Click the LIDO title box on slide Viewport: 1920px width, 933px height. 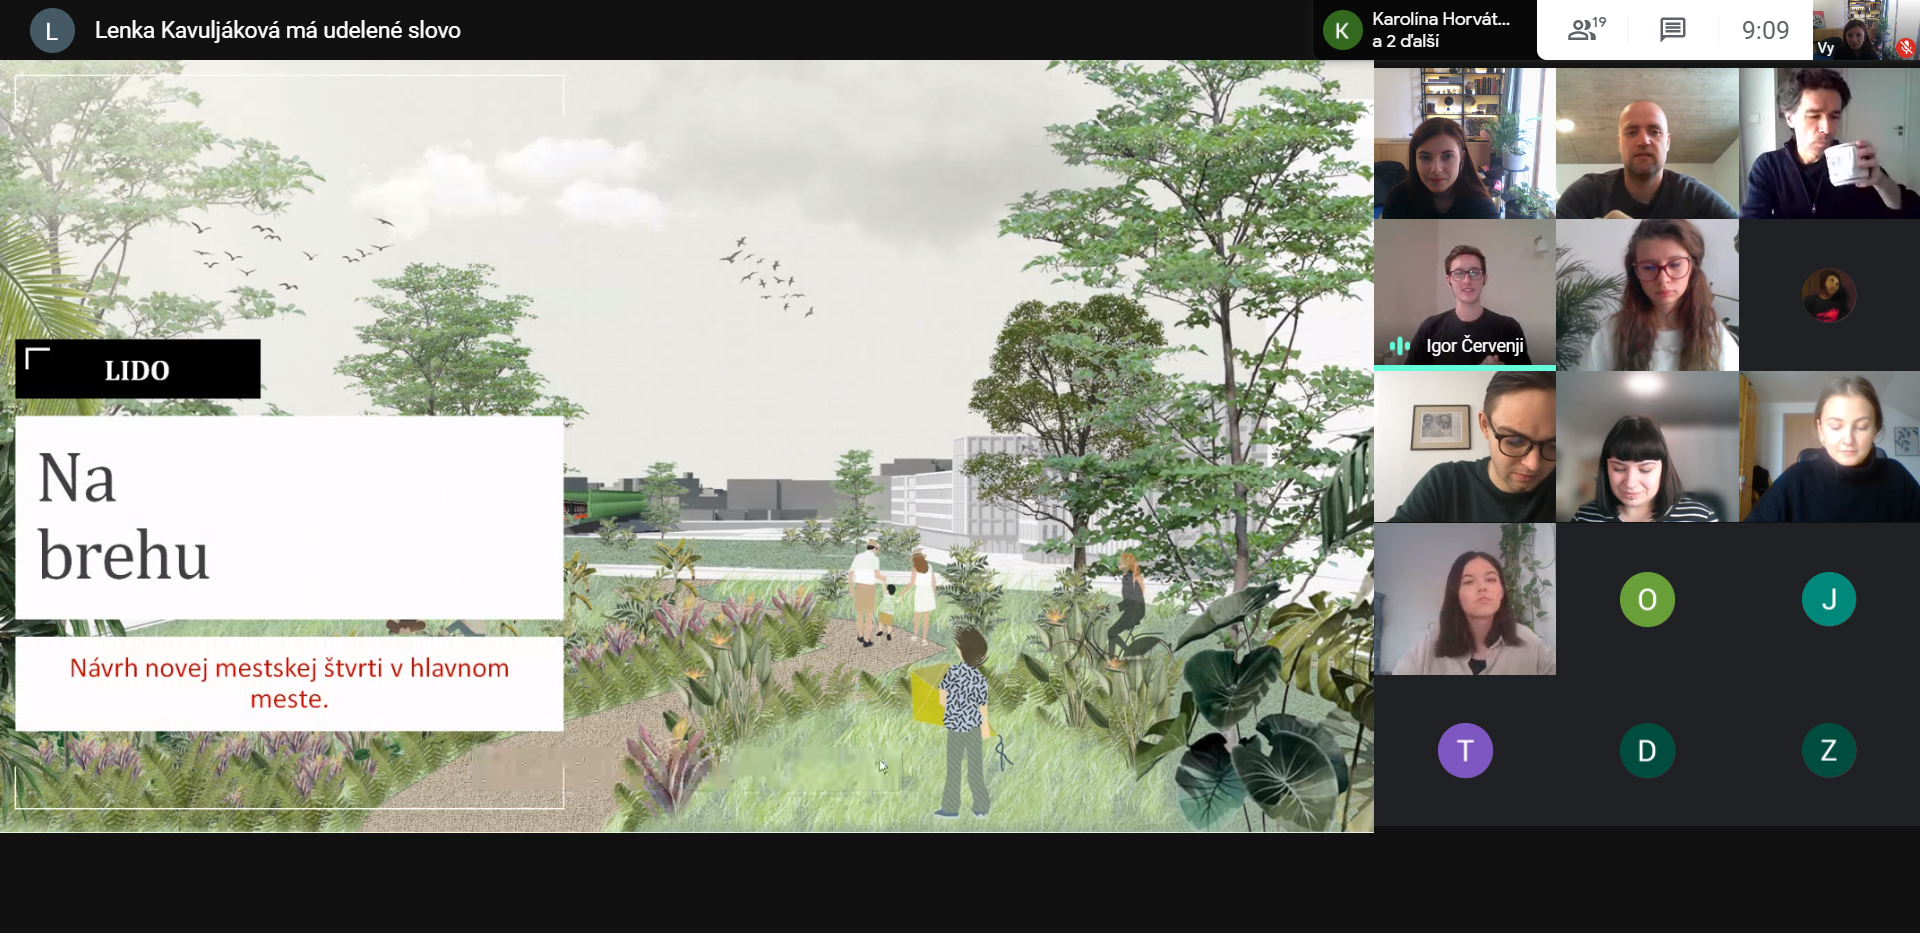[138, 369]
